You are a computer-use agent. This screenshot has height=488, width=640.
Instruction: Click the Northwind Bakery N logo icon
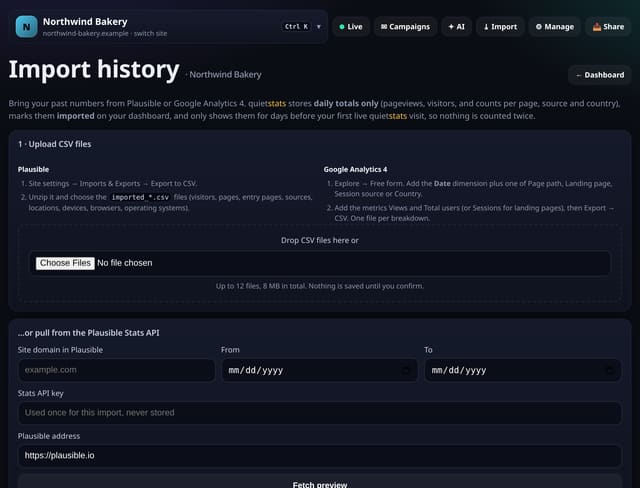point(27,27)
